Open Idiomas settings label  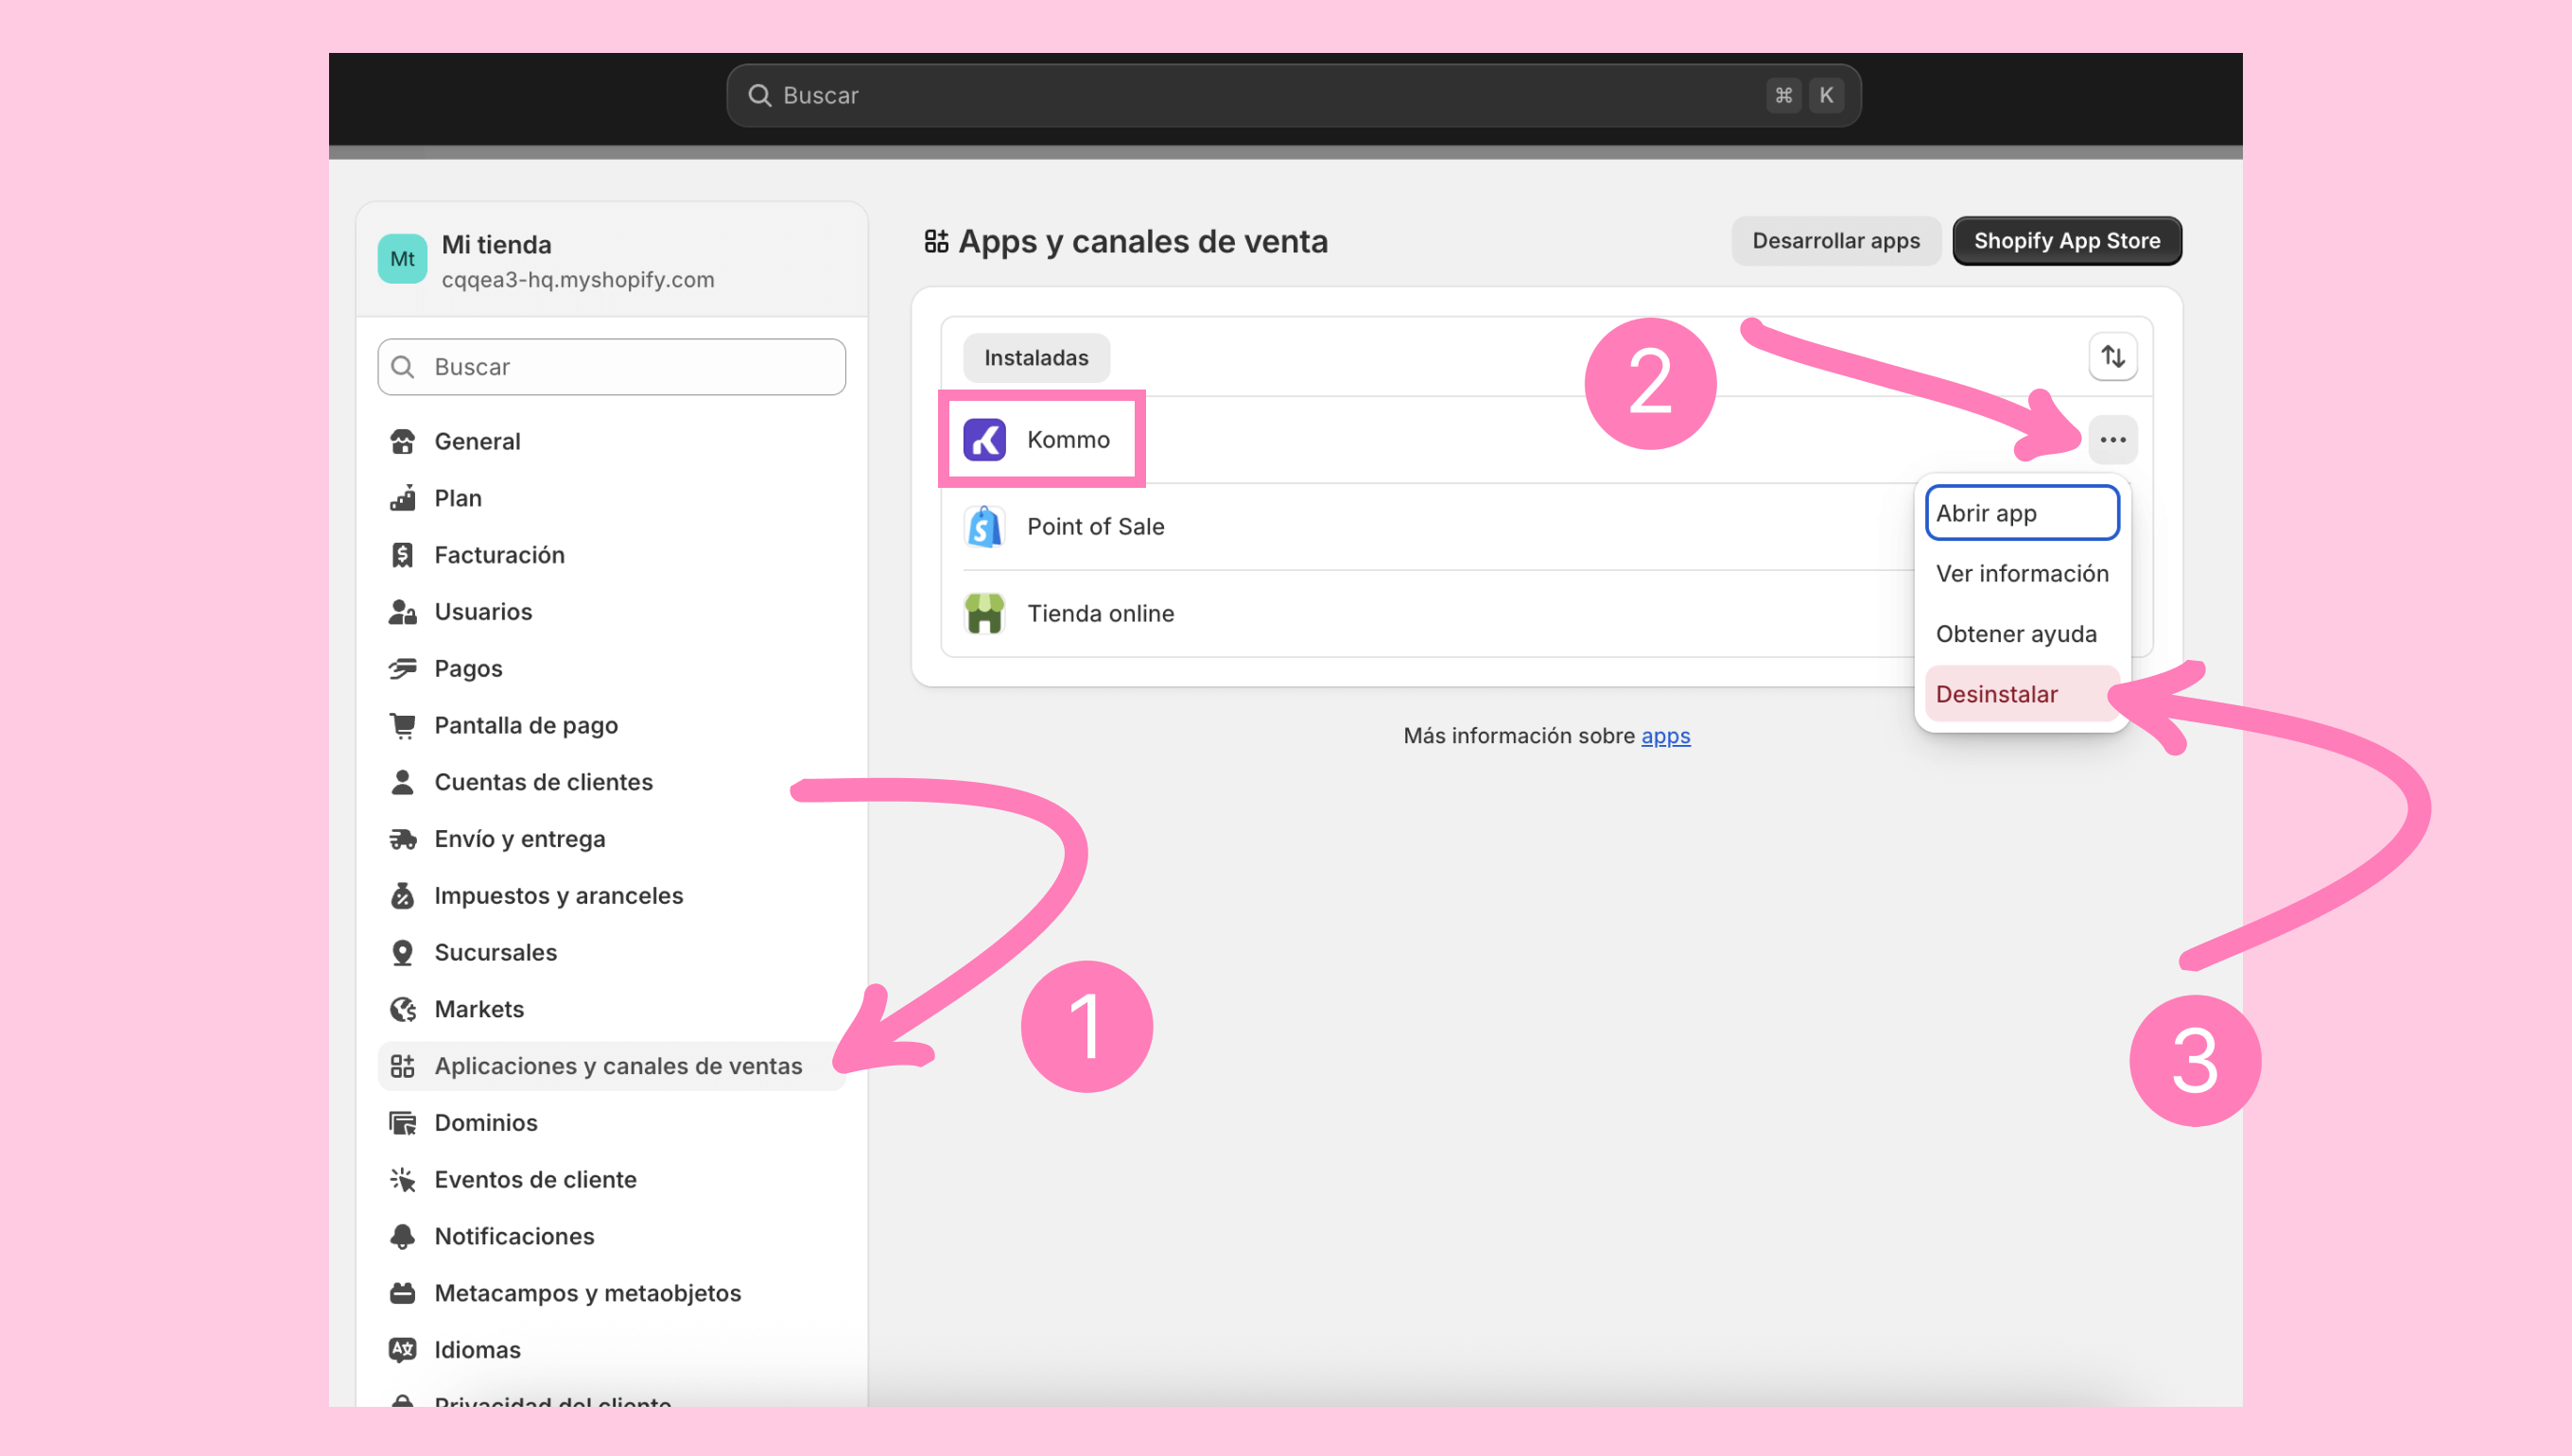(477, 1350)
